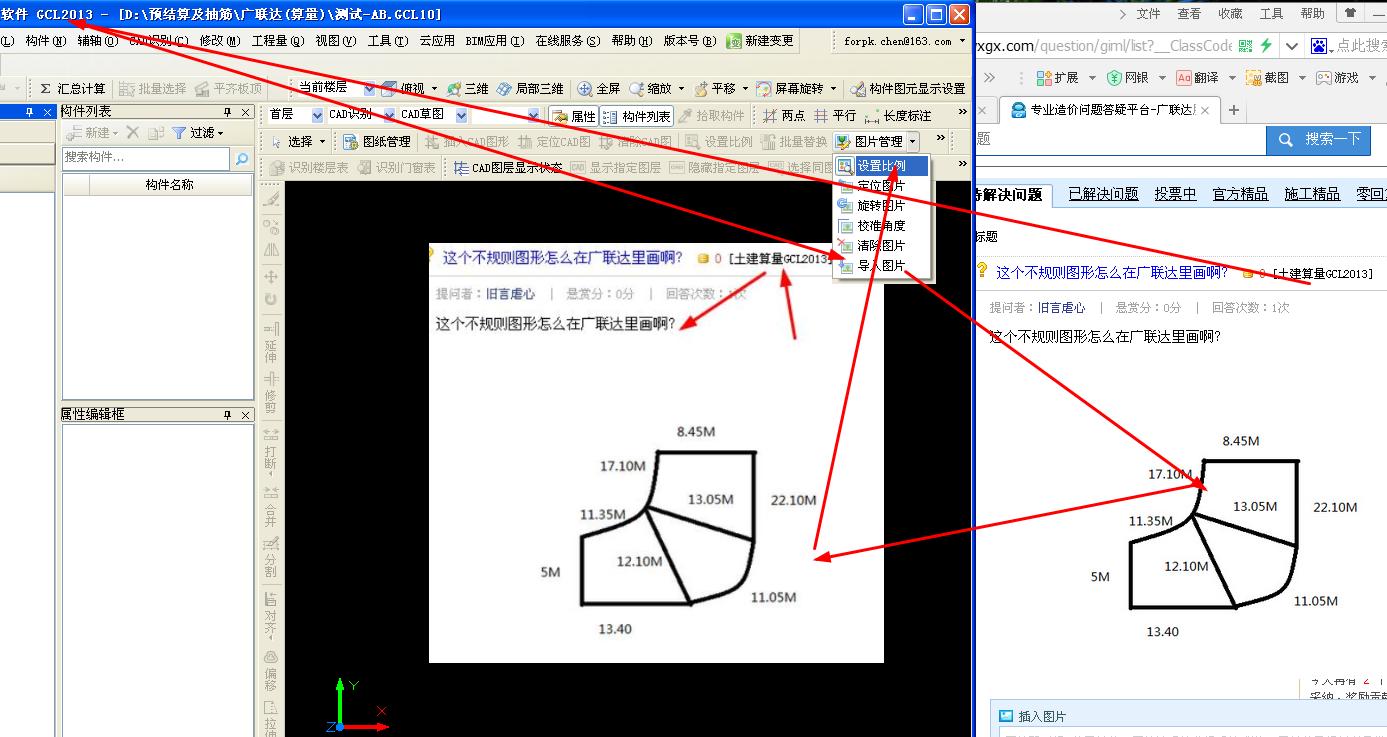Select the 分割 split tool in the side toolbar
This screenshot has height=737, width=1387.
pos(271,558)
